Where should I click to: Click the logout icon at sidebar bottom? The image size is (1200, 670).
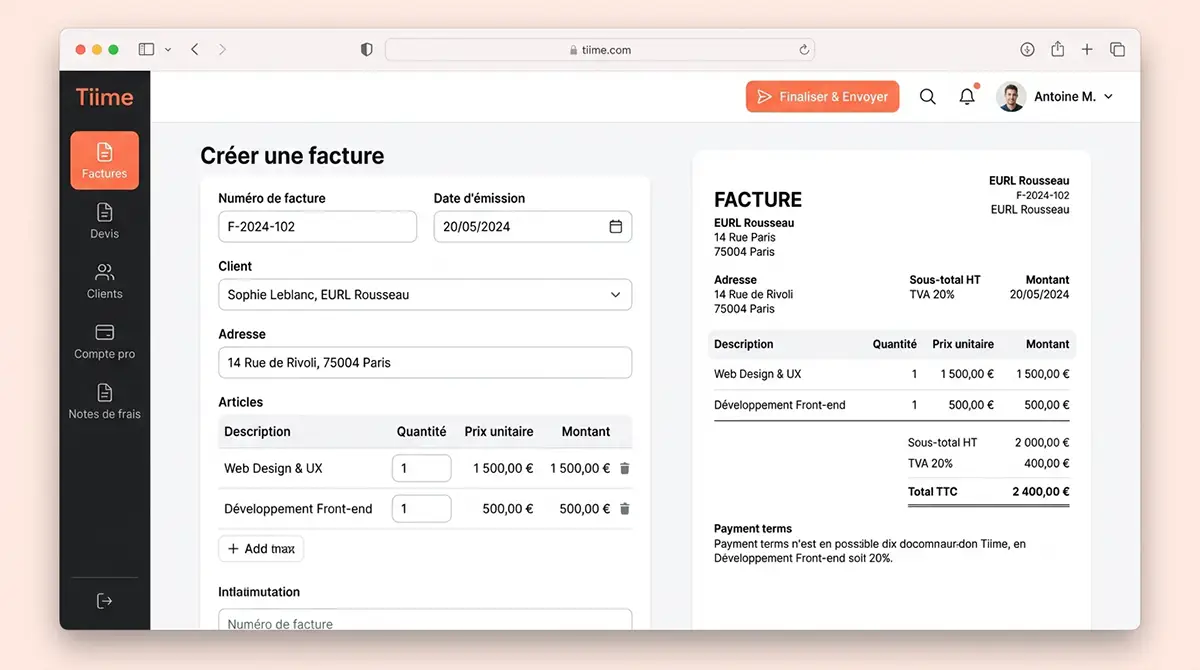tap(104, 601)
